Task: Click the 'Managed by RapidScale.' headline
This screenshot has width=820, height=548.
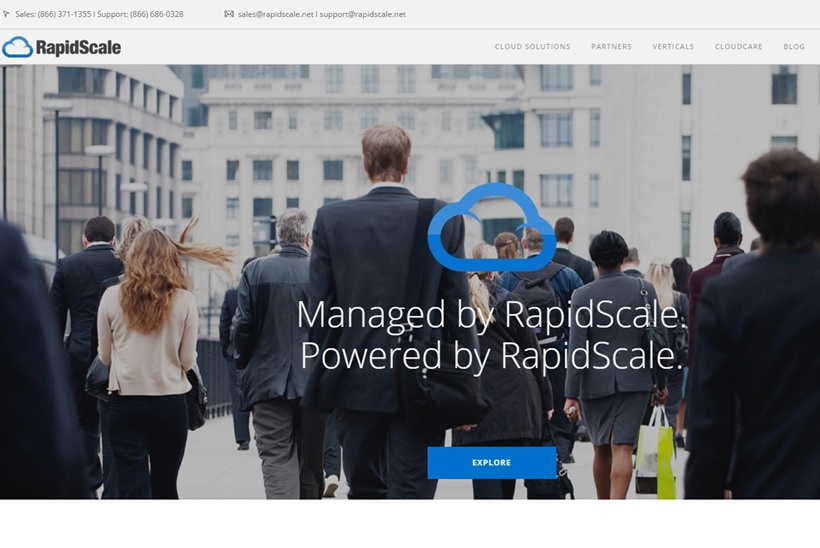Action: pos(491,315)
